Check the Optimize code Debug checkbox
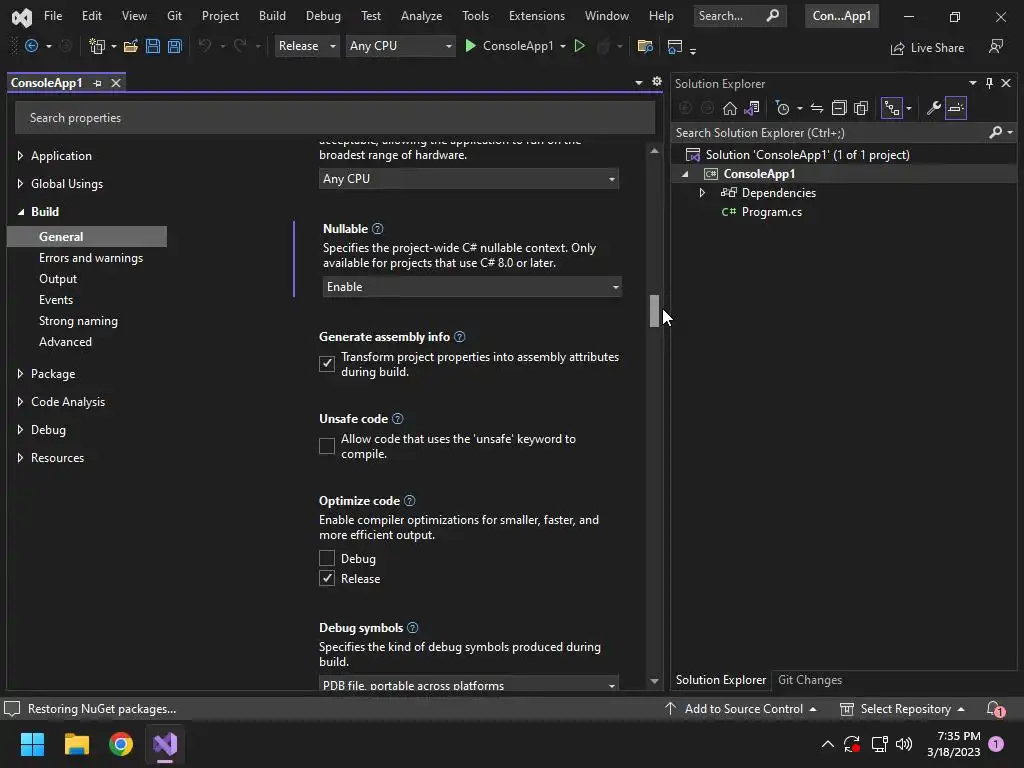Viewport: 1024px width, 768px height. (327, 558)
